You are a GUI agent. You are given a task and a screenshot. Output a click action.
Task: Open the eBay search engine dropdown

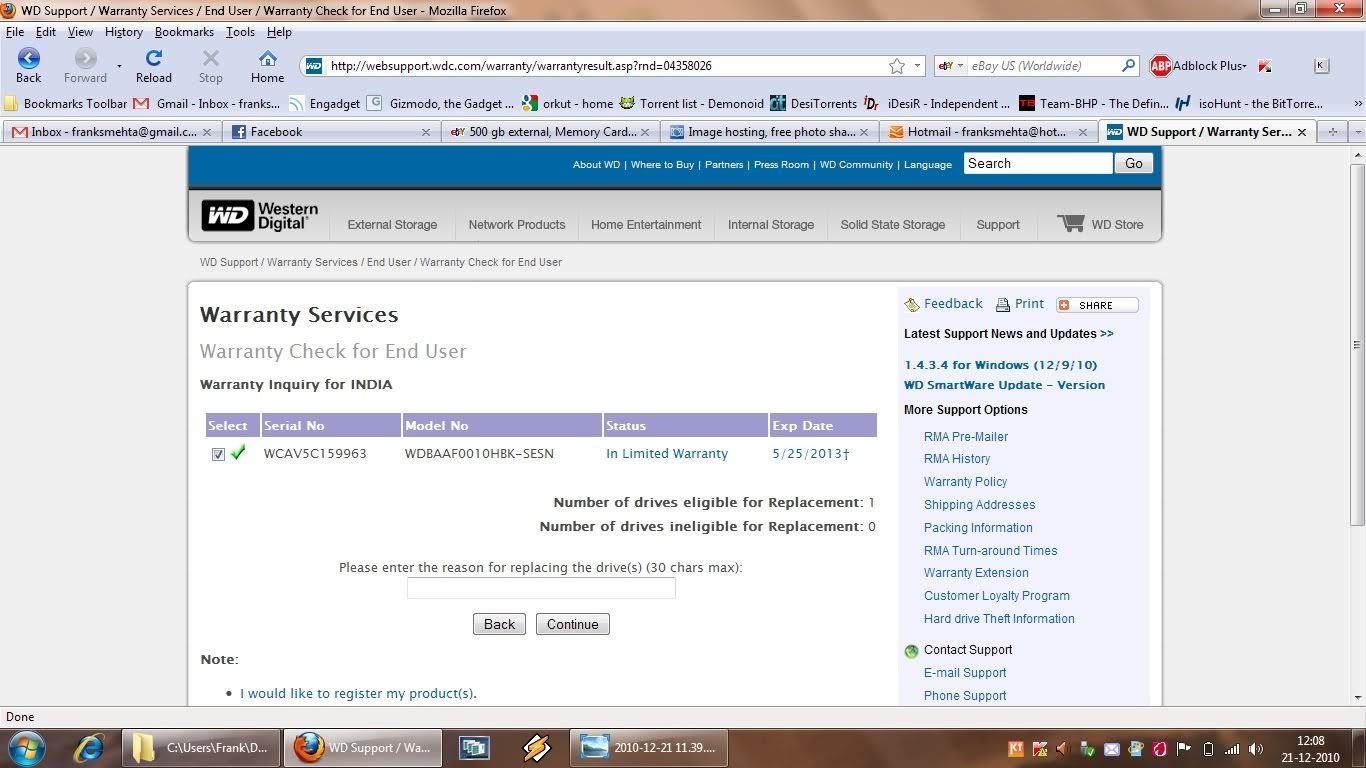951,66
